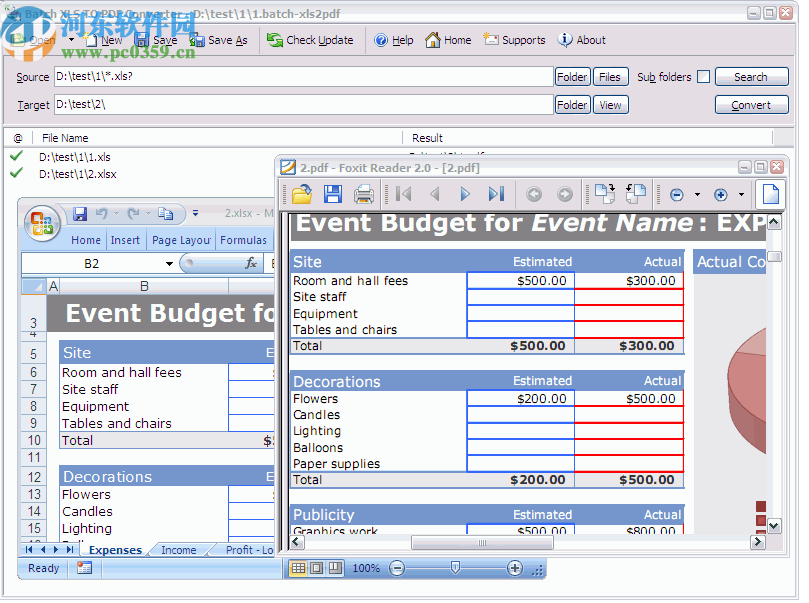Switch to Normal view in Excel status bar
The image size is (809, 603).
tap(297, 568)
